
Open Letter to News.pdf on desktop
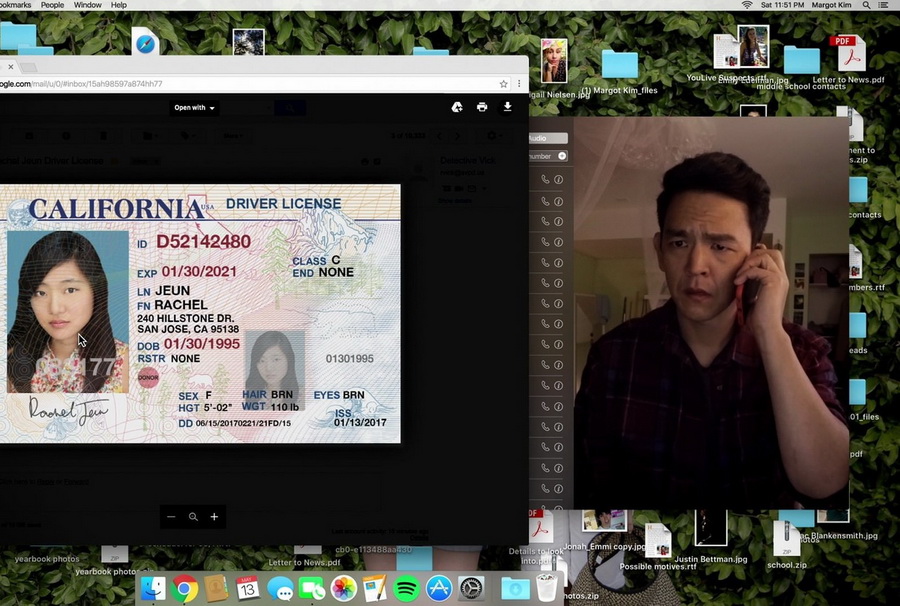847,58
